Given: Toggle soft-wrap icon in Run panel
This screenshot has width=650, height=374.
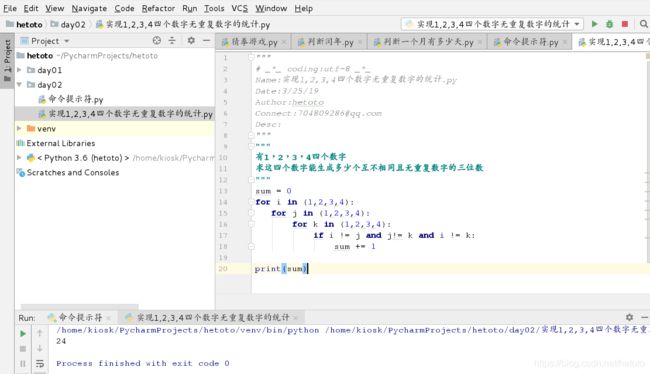Looking at the screenshot, I should pyautogui.click(x=40, y=364).
